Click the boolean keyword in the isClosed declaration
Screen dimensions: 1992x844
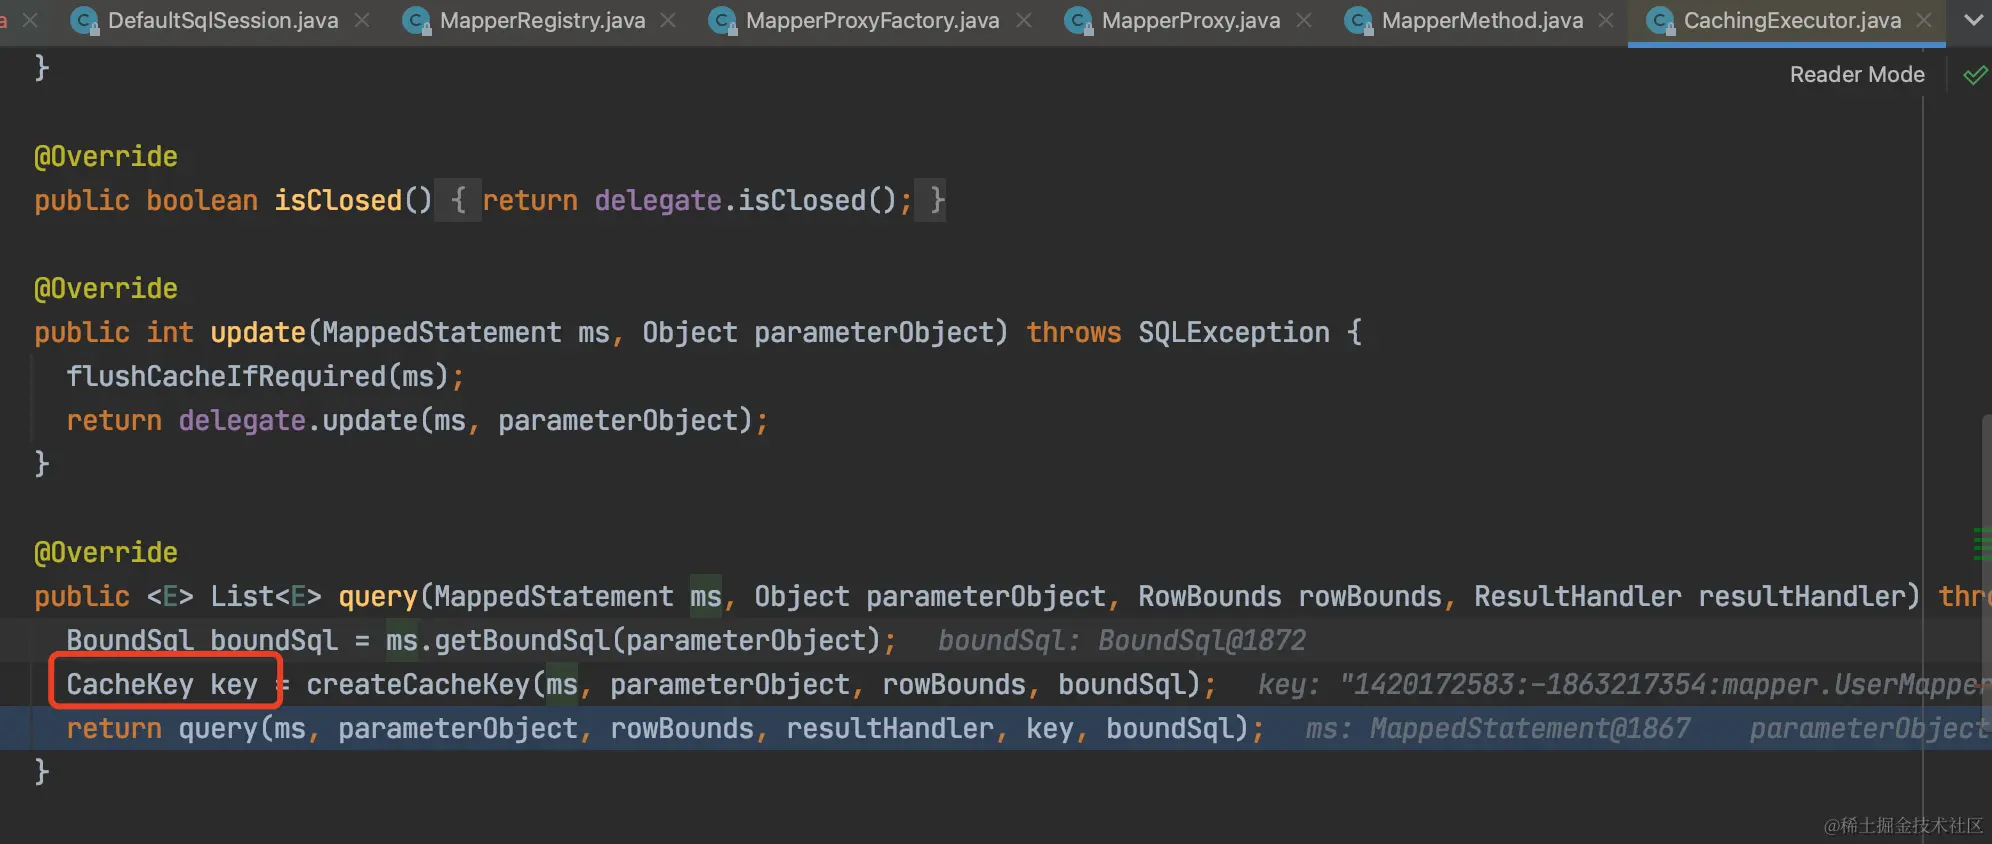pyautogui.click(x=202, y=200)
